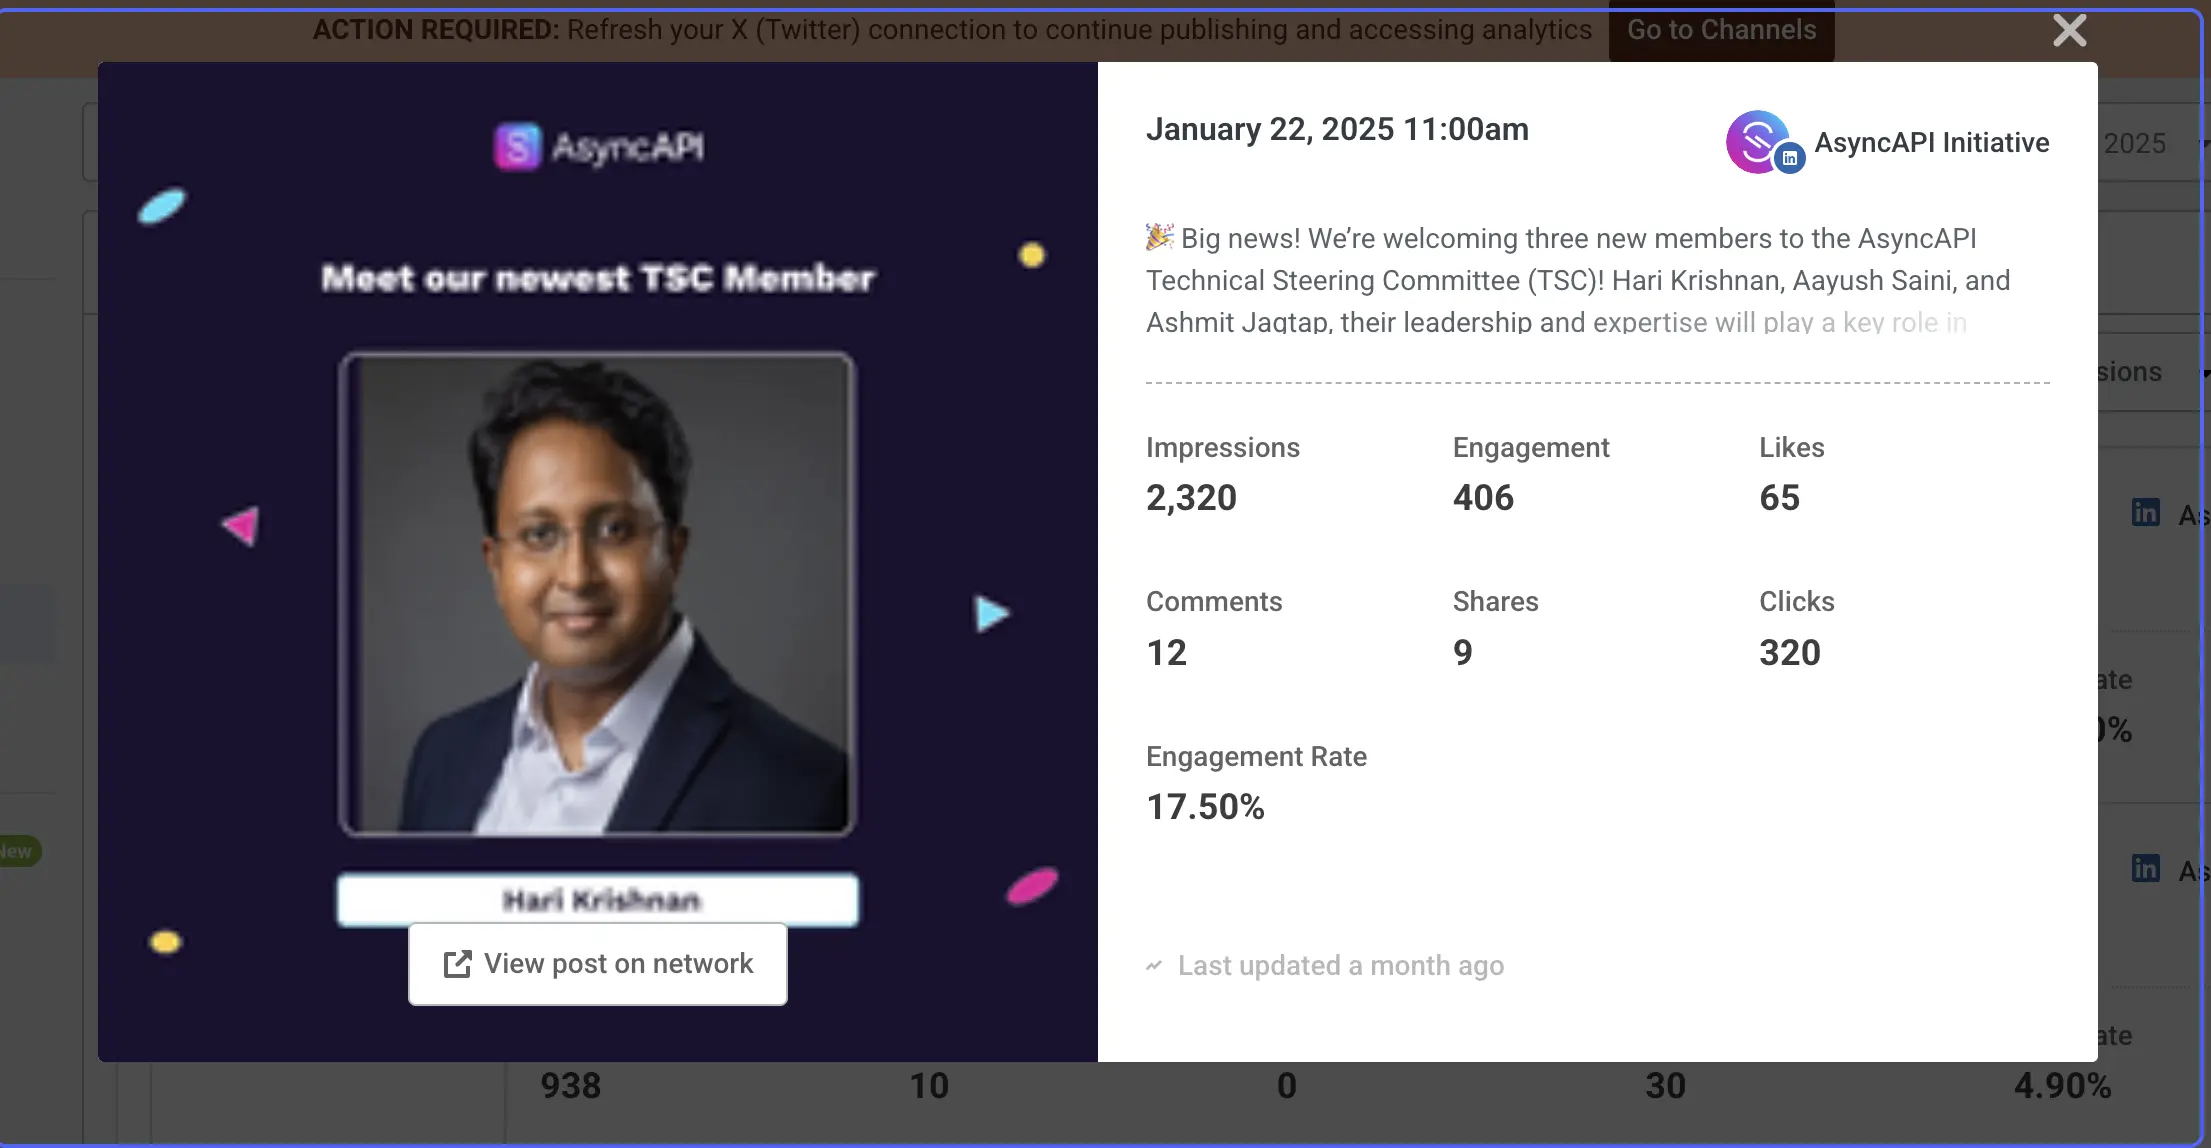Click the trending arrow beside Last updated text
Screen dimensions: 2211x1148
pos(1155,965)
